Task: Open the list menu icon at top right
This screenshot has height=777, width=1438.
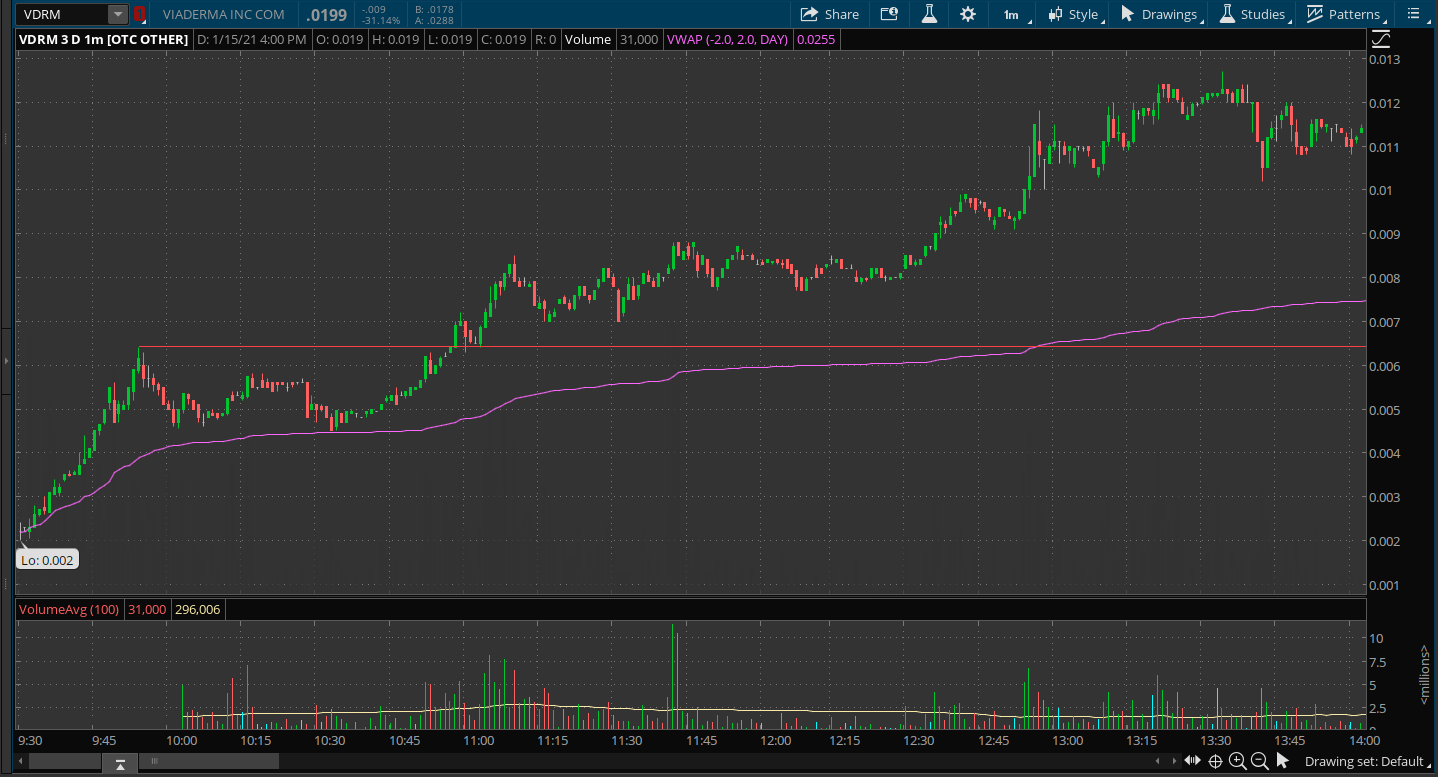Action: 1414,14
